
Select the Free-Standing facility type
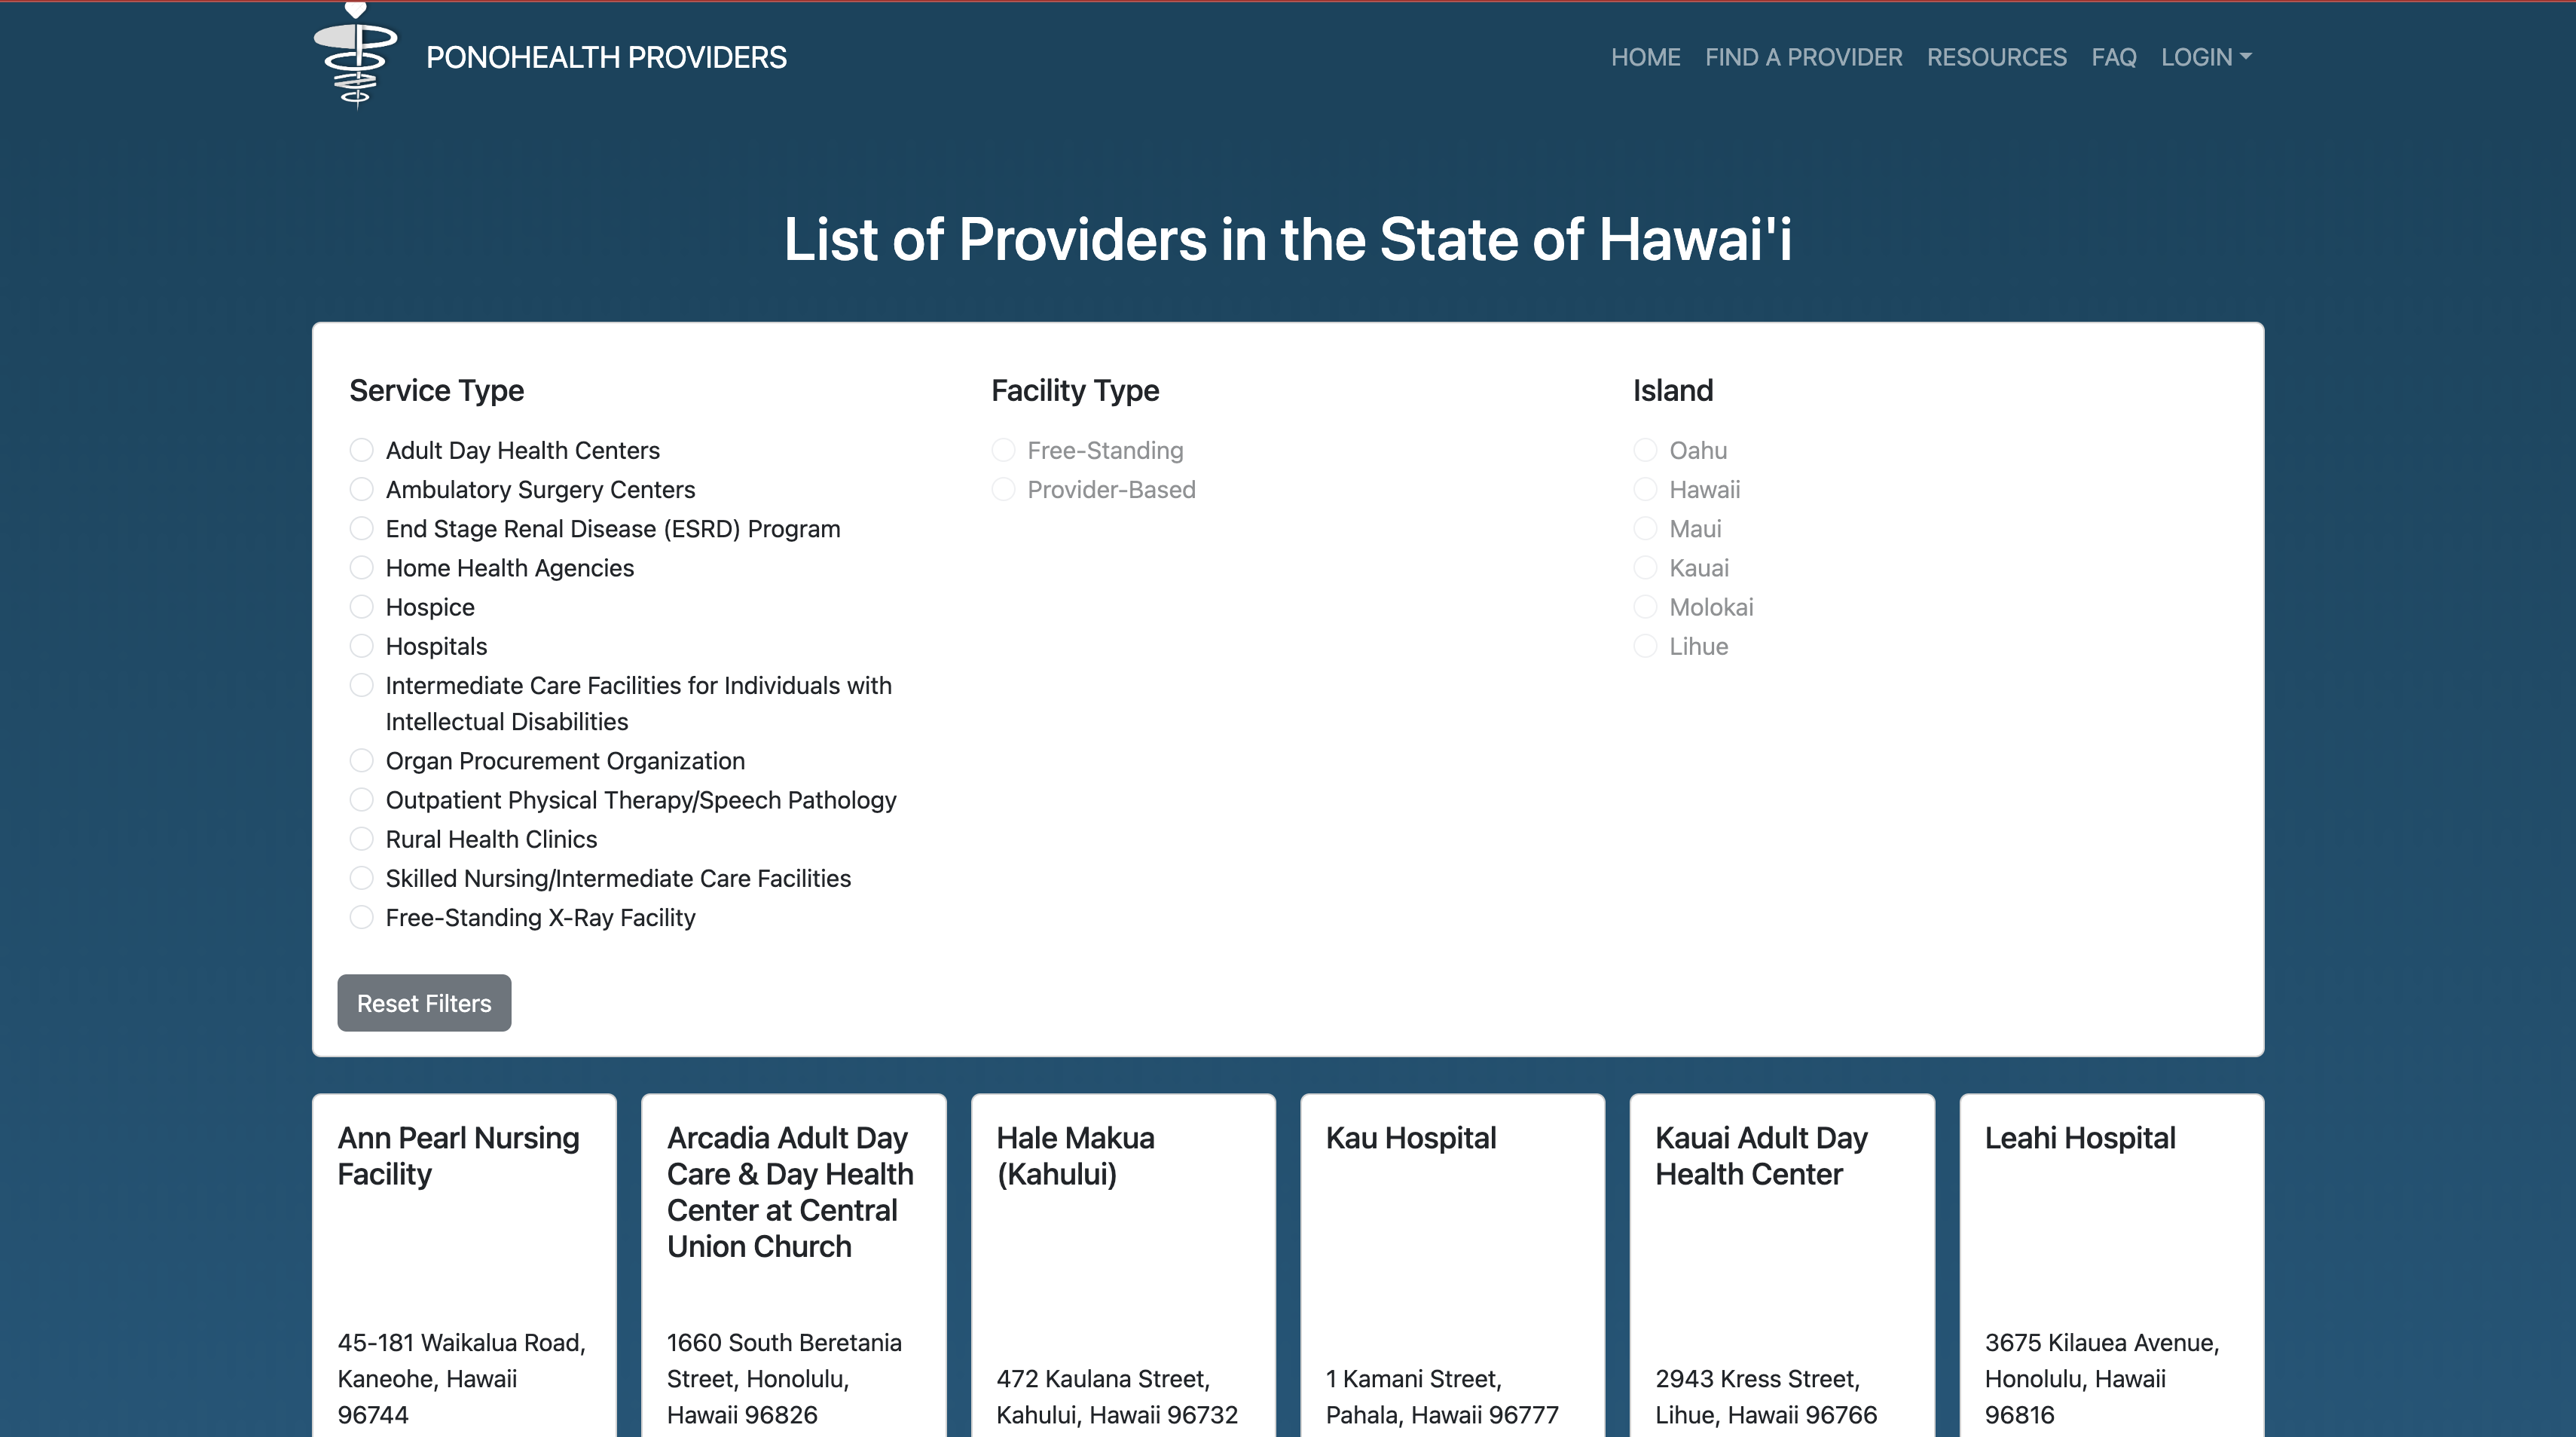[x=1003, y=450]
